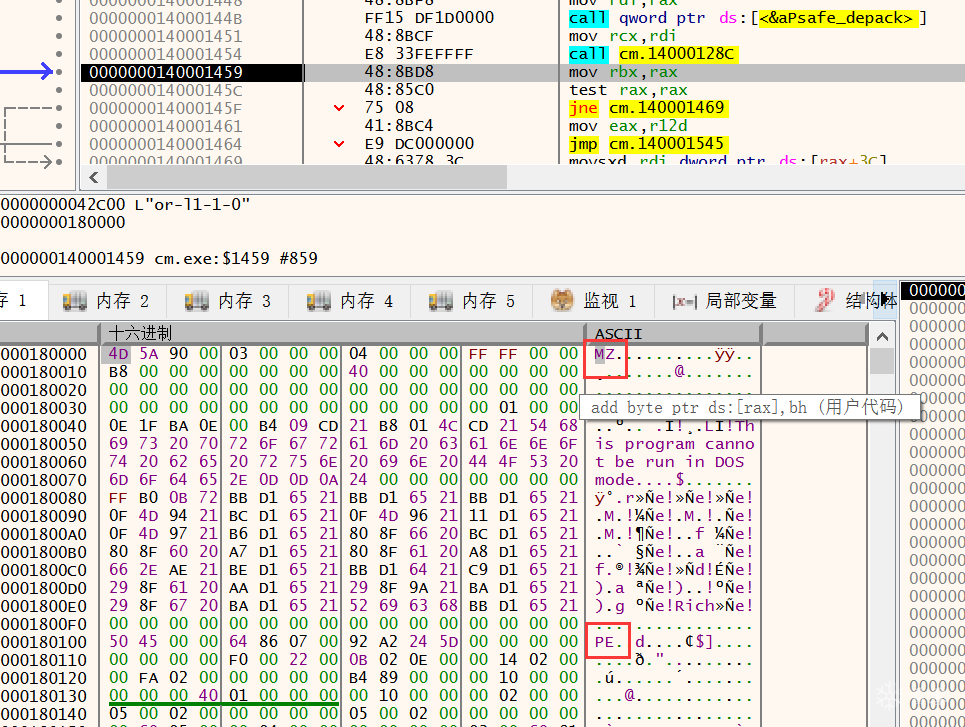Click highlighted address 0000000140001459
The width and height of the screenshot is (965, 727).
(166, 72)
